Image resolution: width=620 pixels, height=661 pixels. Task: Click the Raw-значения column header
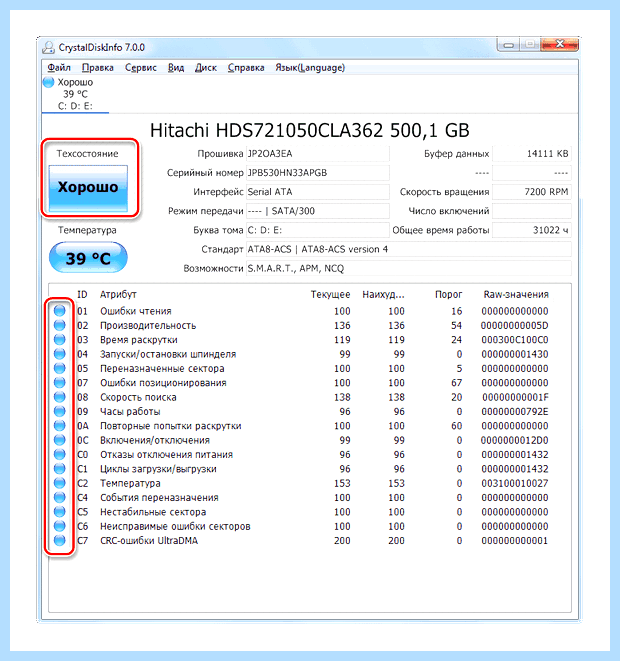pos(516,294)
